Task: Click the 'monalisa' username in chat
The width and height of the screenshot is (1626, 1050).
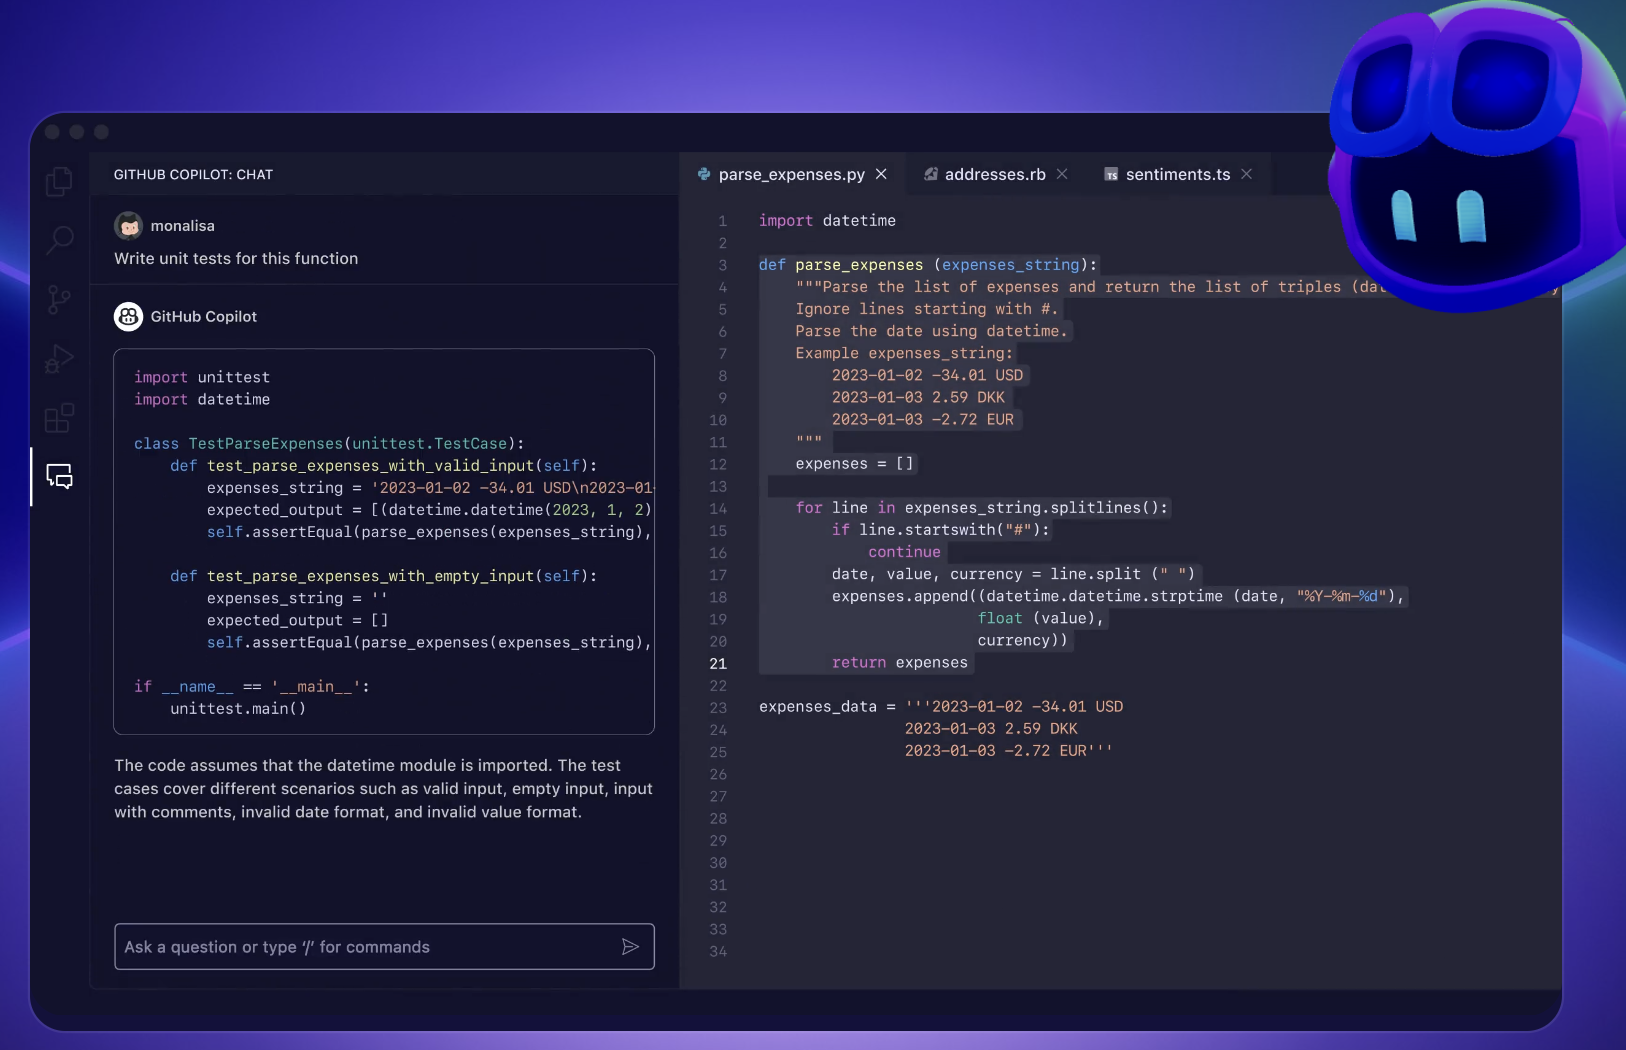Action: tap(182, 226)
